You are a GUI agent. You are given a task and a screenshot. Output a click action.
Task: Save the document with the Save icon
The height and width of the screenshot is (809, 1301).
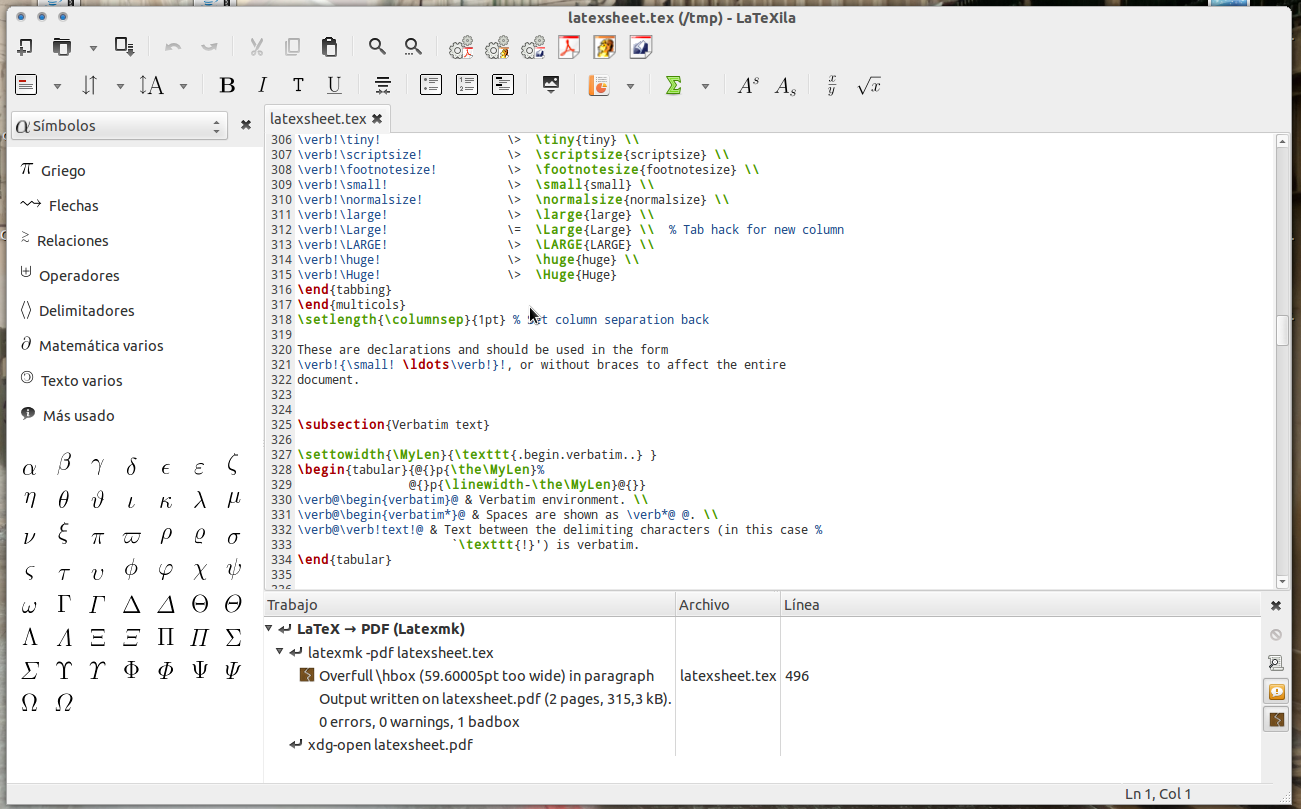click(x=125, y=46)
